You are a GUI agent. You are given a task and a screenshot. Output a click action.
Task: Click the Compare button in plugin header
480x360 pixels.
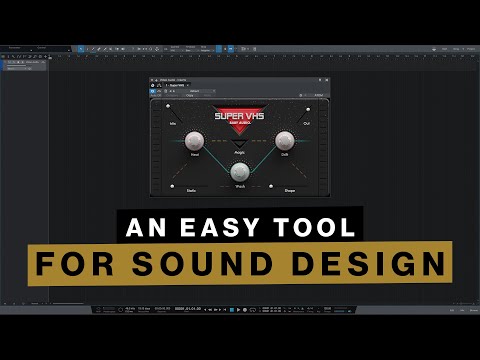(172, 95)
